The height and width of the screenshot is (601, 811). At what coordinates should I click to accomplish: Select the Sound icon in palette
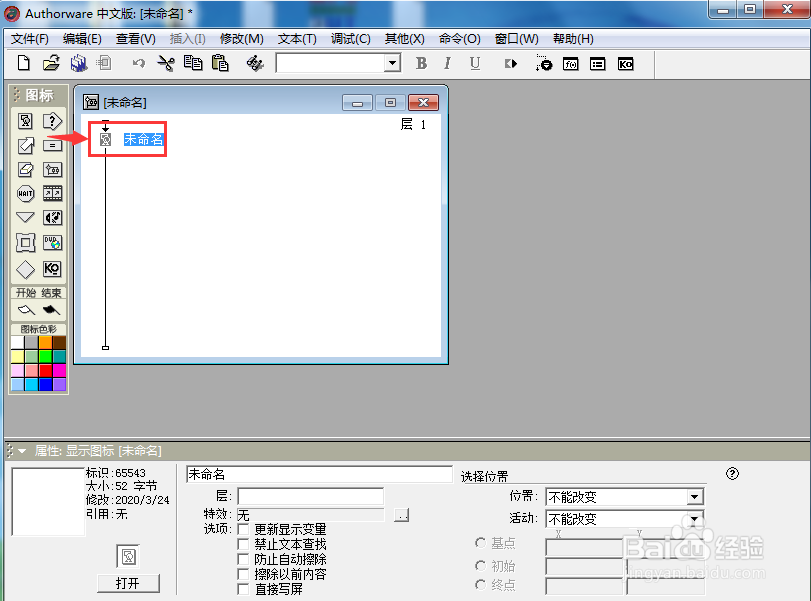point(52,218)
